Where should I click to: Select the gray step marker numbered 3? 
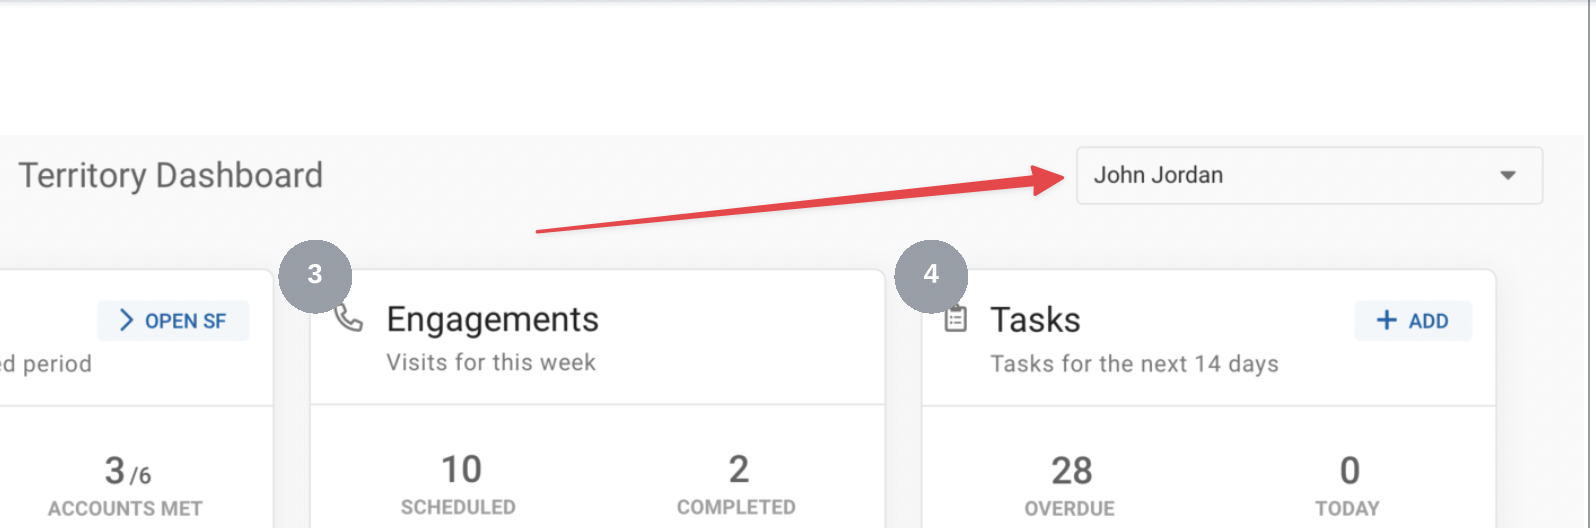click(315, 275)
